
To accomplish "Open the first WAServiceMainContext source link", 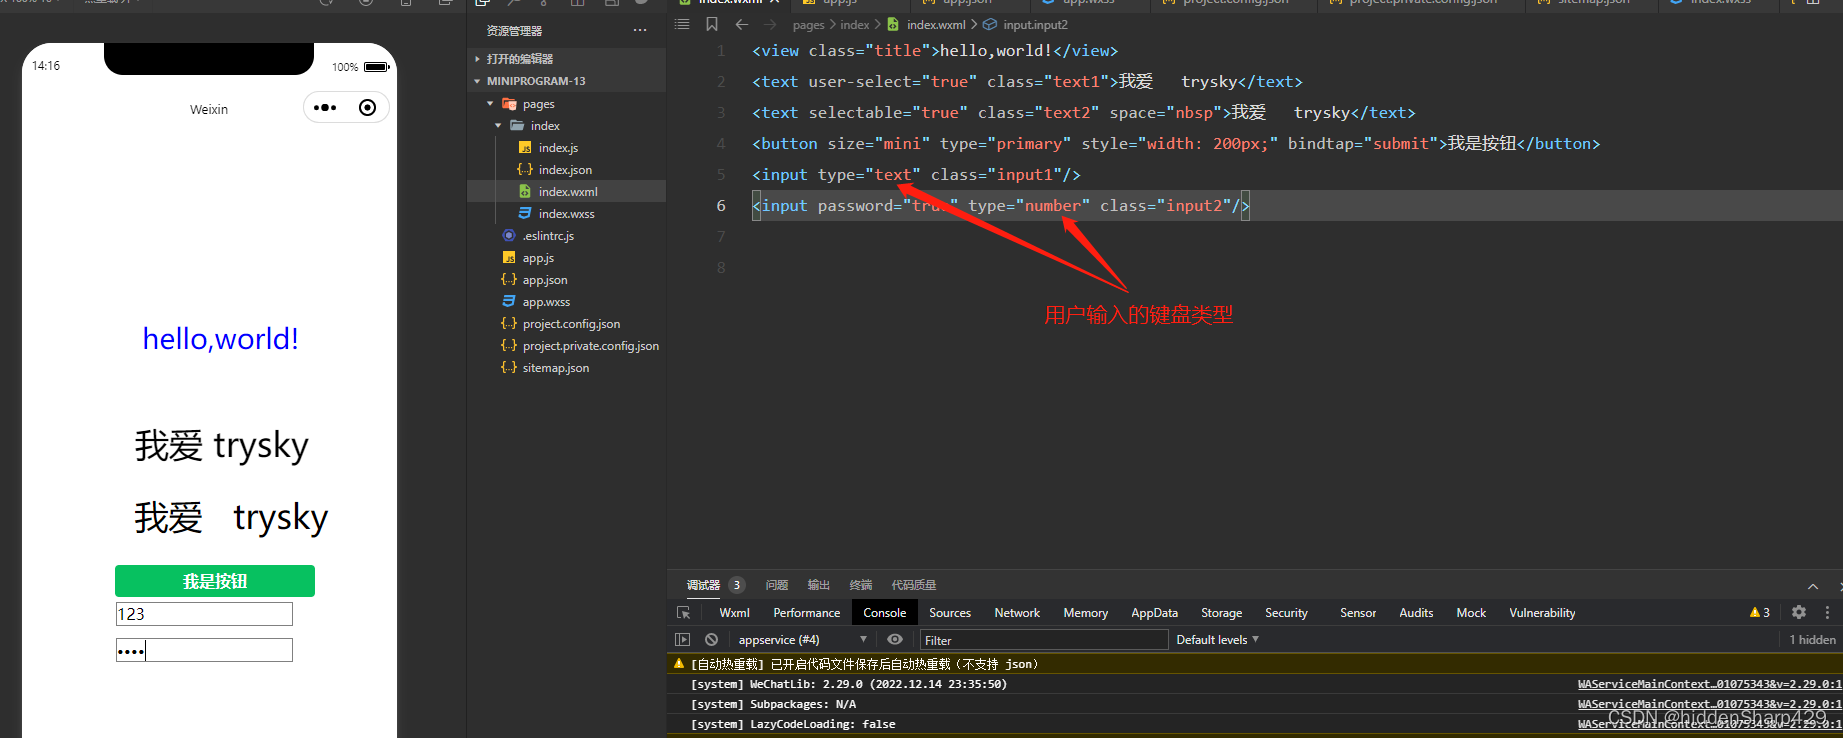I will pos(1709,684).
